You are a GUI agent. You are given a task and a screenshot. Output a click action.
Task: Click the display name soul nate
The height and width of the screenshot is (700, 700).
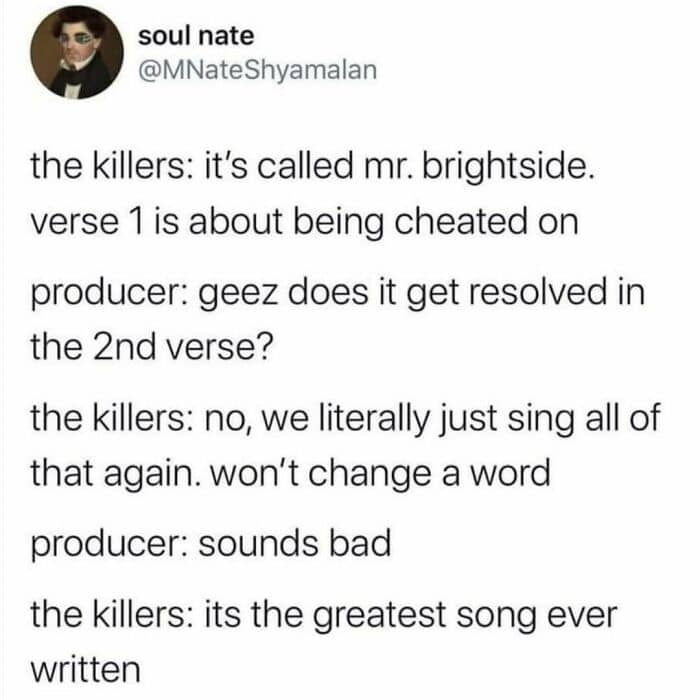pos(196,36)
